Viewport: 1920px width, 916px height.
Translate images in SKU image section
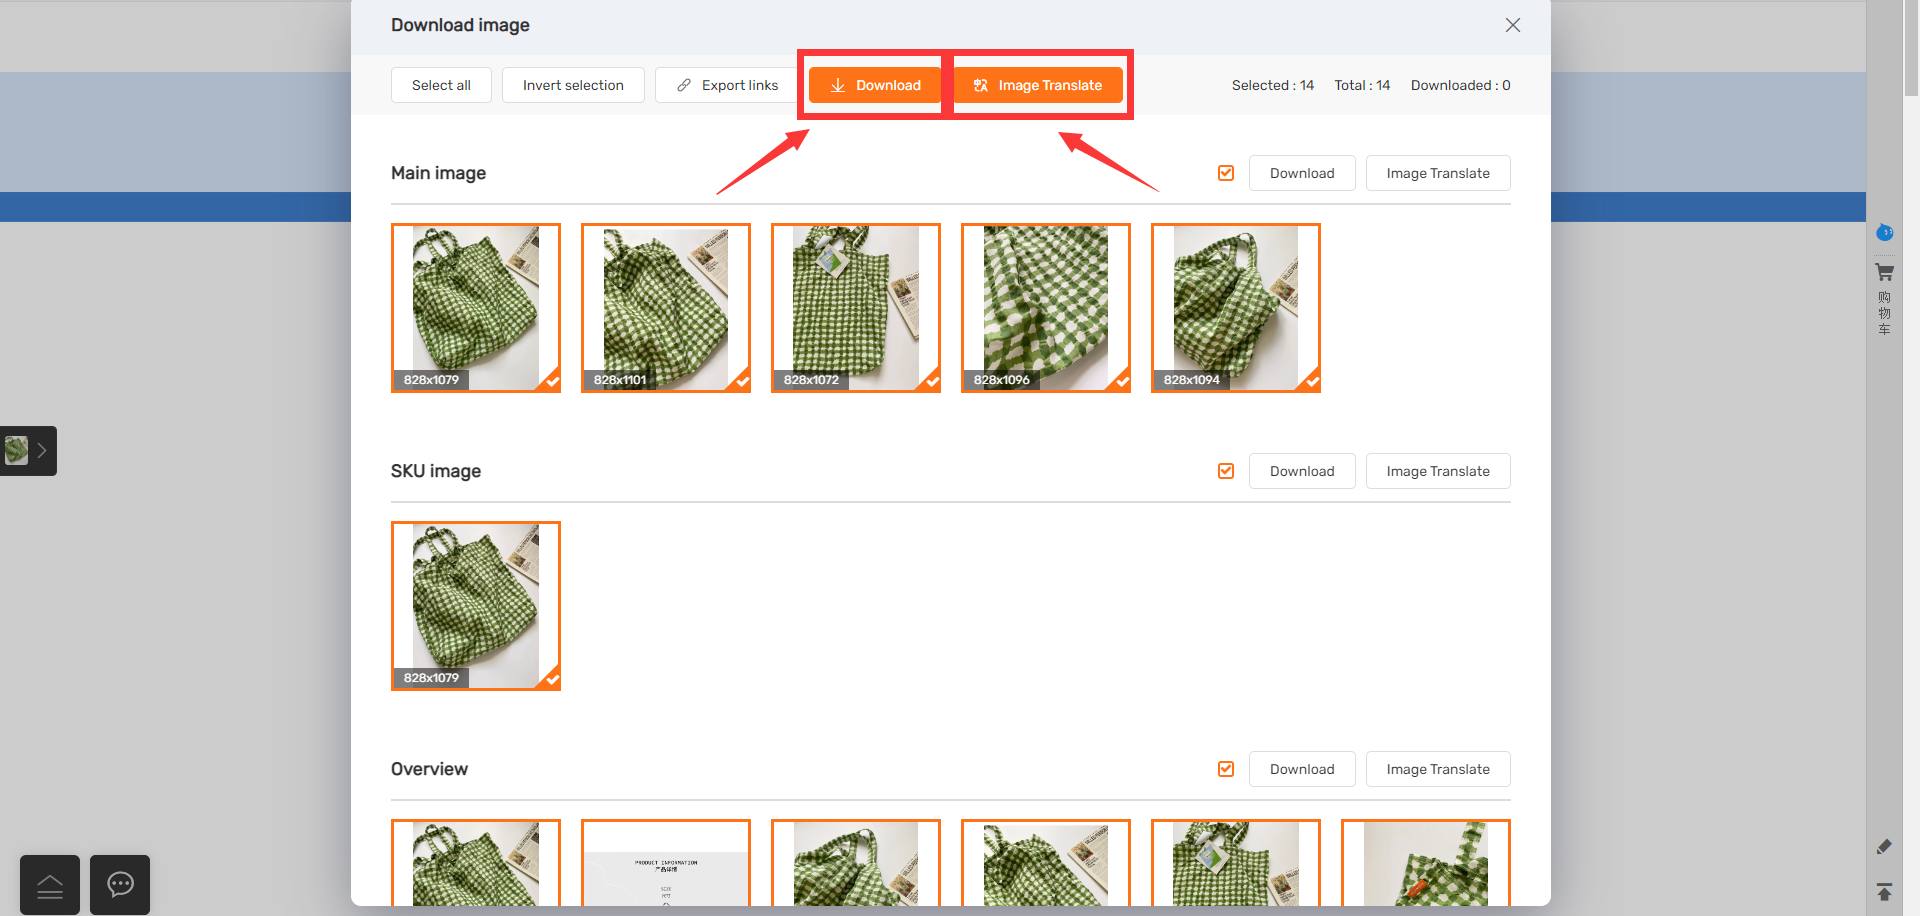(x=1438, y=471)
